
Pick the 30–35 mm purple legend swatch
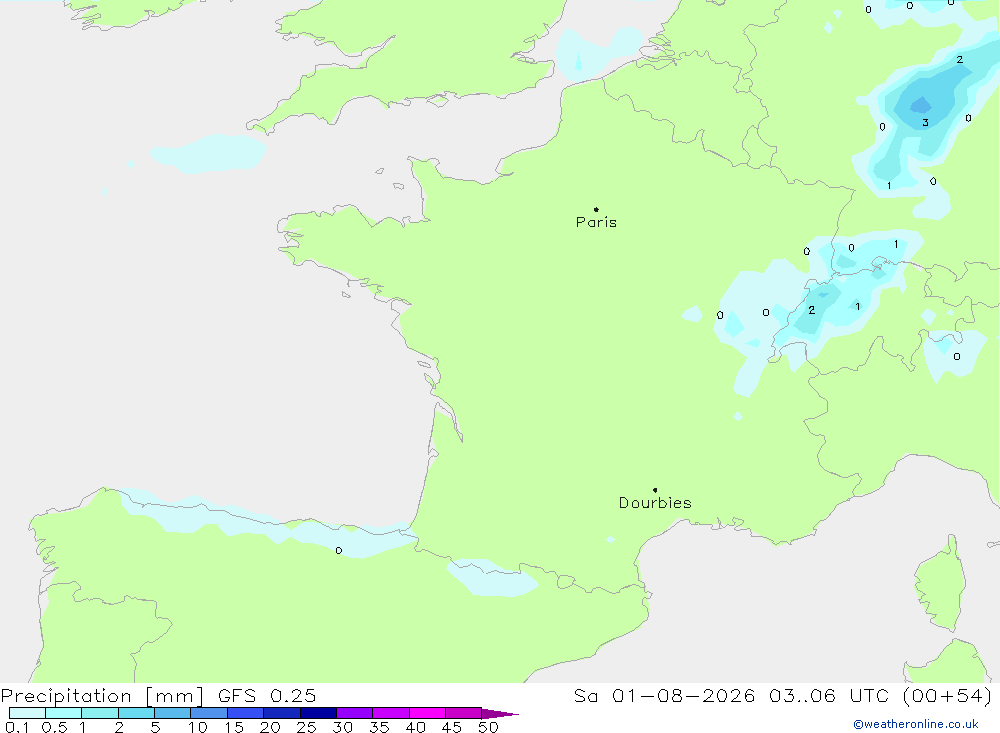[355, 713]
